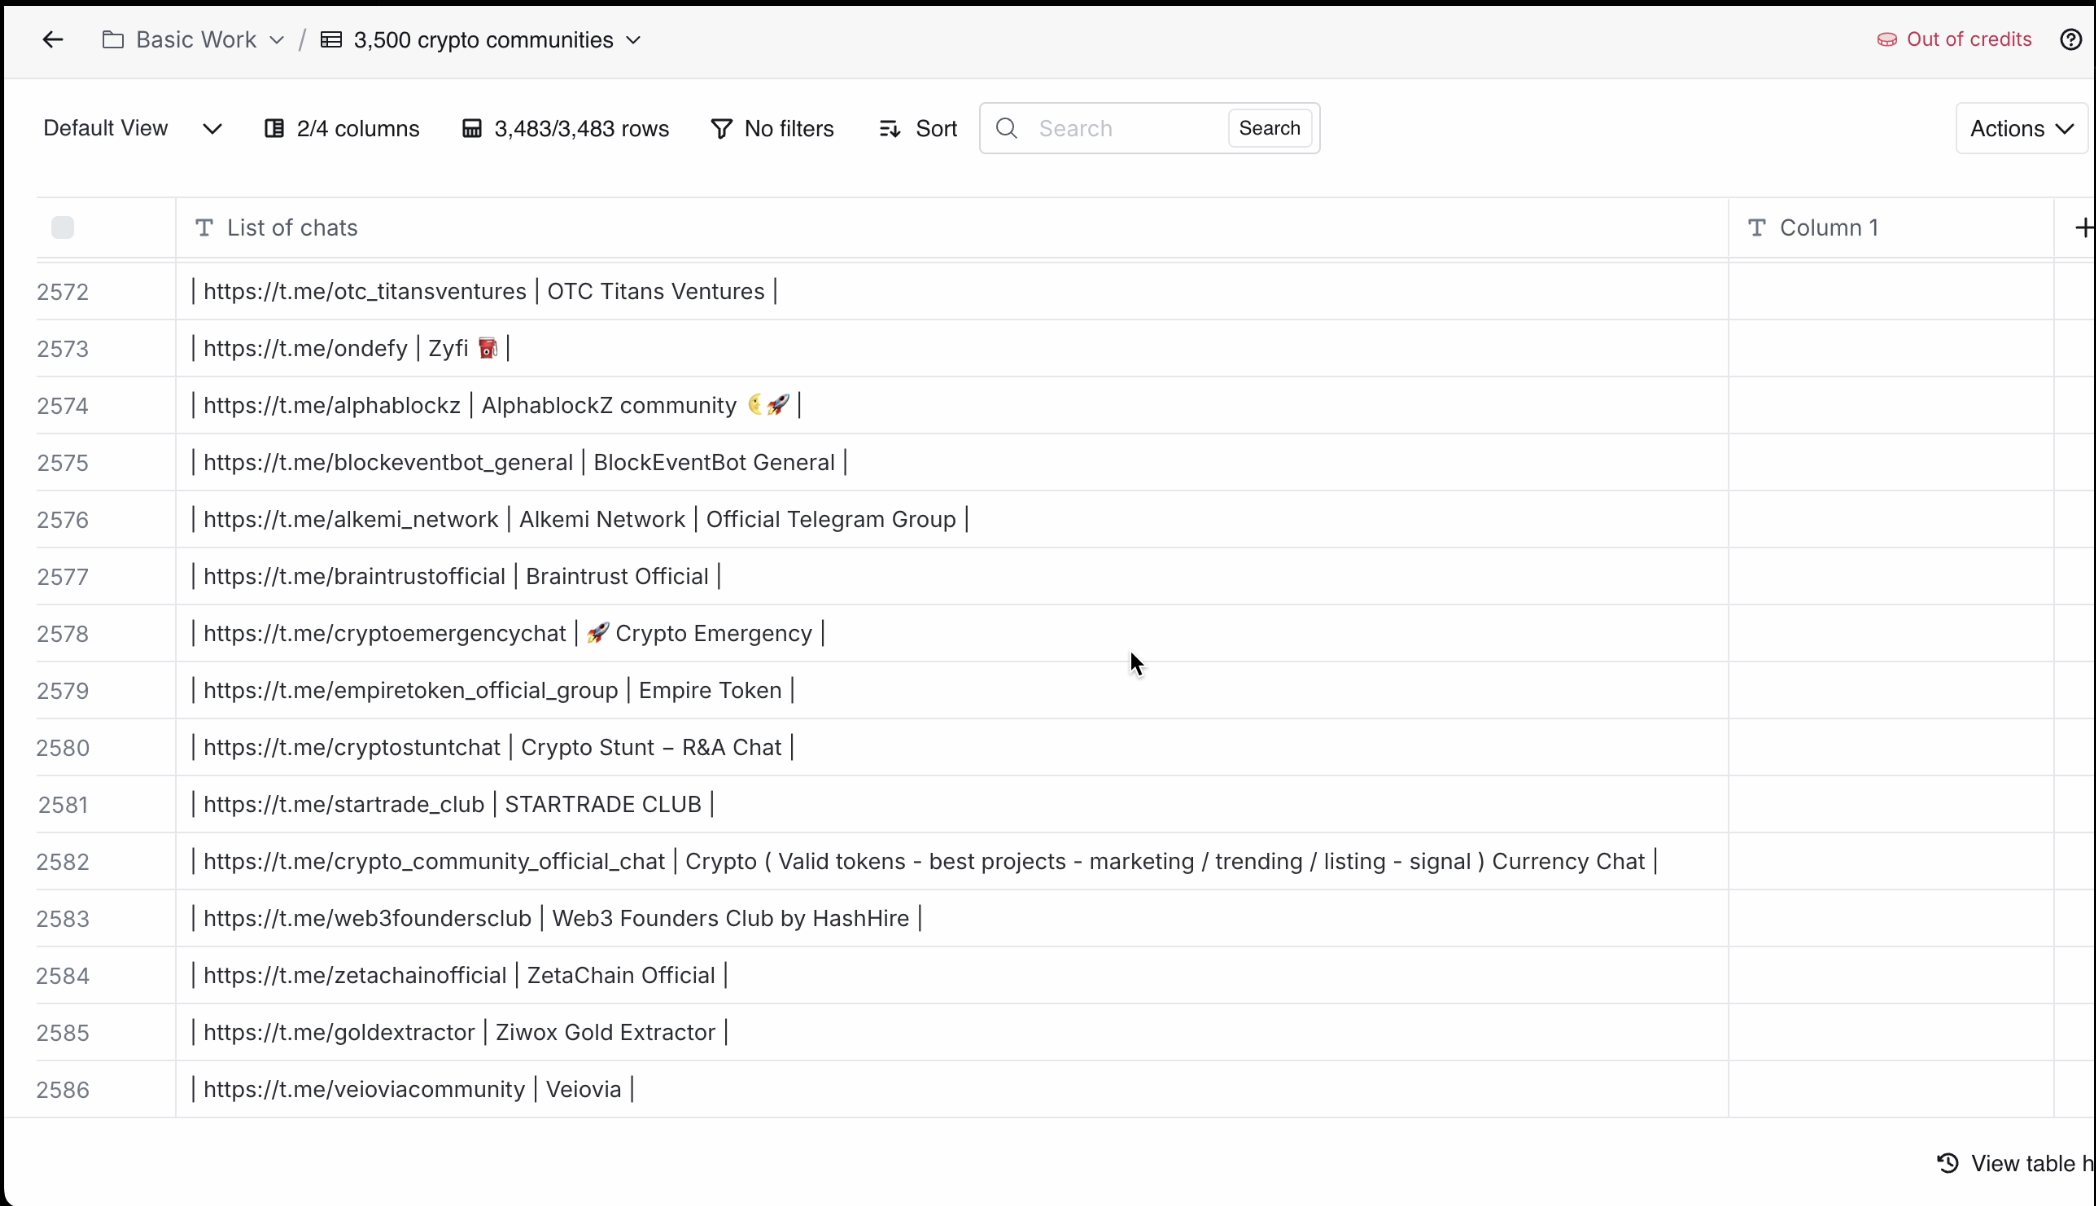Click the back arrow icon

[53, 40]
